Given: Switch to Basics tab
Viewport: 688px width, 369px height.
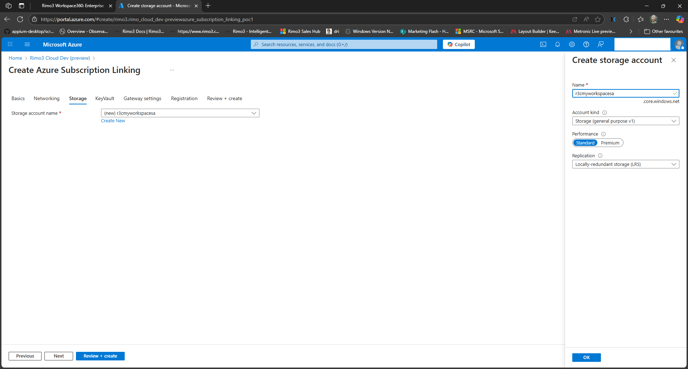Looking at the screenshot, I should tap(18, 98).
